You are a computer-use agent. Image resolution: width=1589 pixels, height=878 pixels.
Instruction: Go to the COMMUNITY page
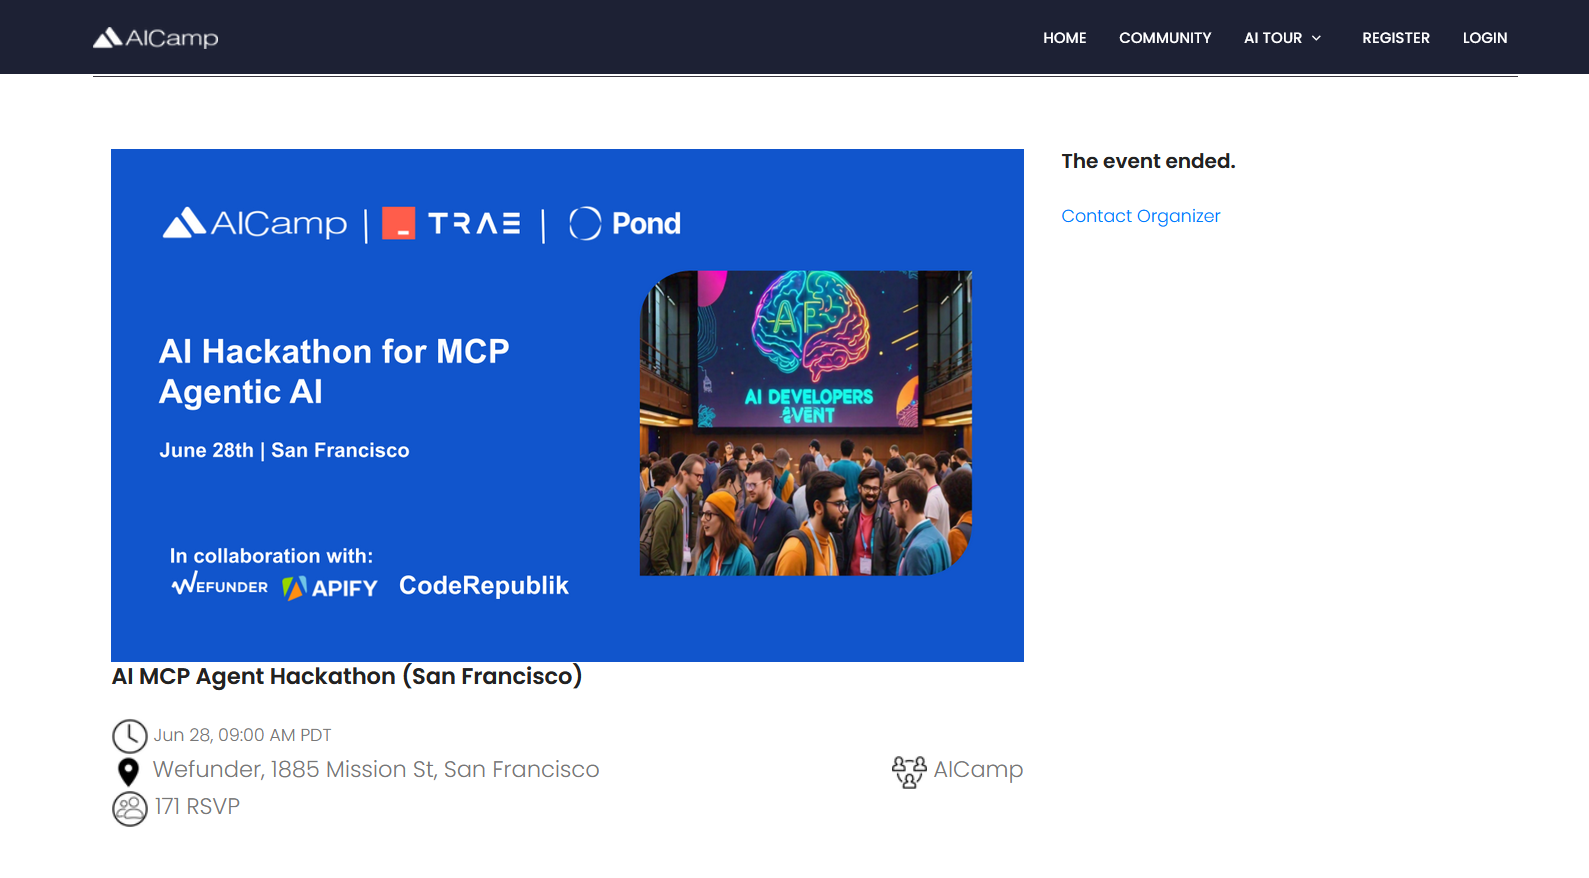(1165, 38)
